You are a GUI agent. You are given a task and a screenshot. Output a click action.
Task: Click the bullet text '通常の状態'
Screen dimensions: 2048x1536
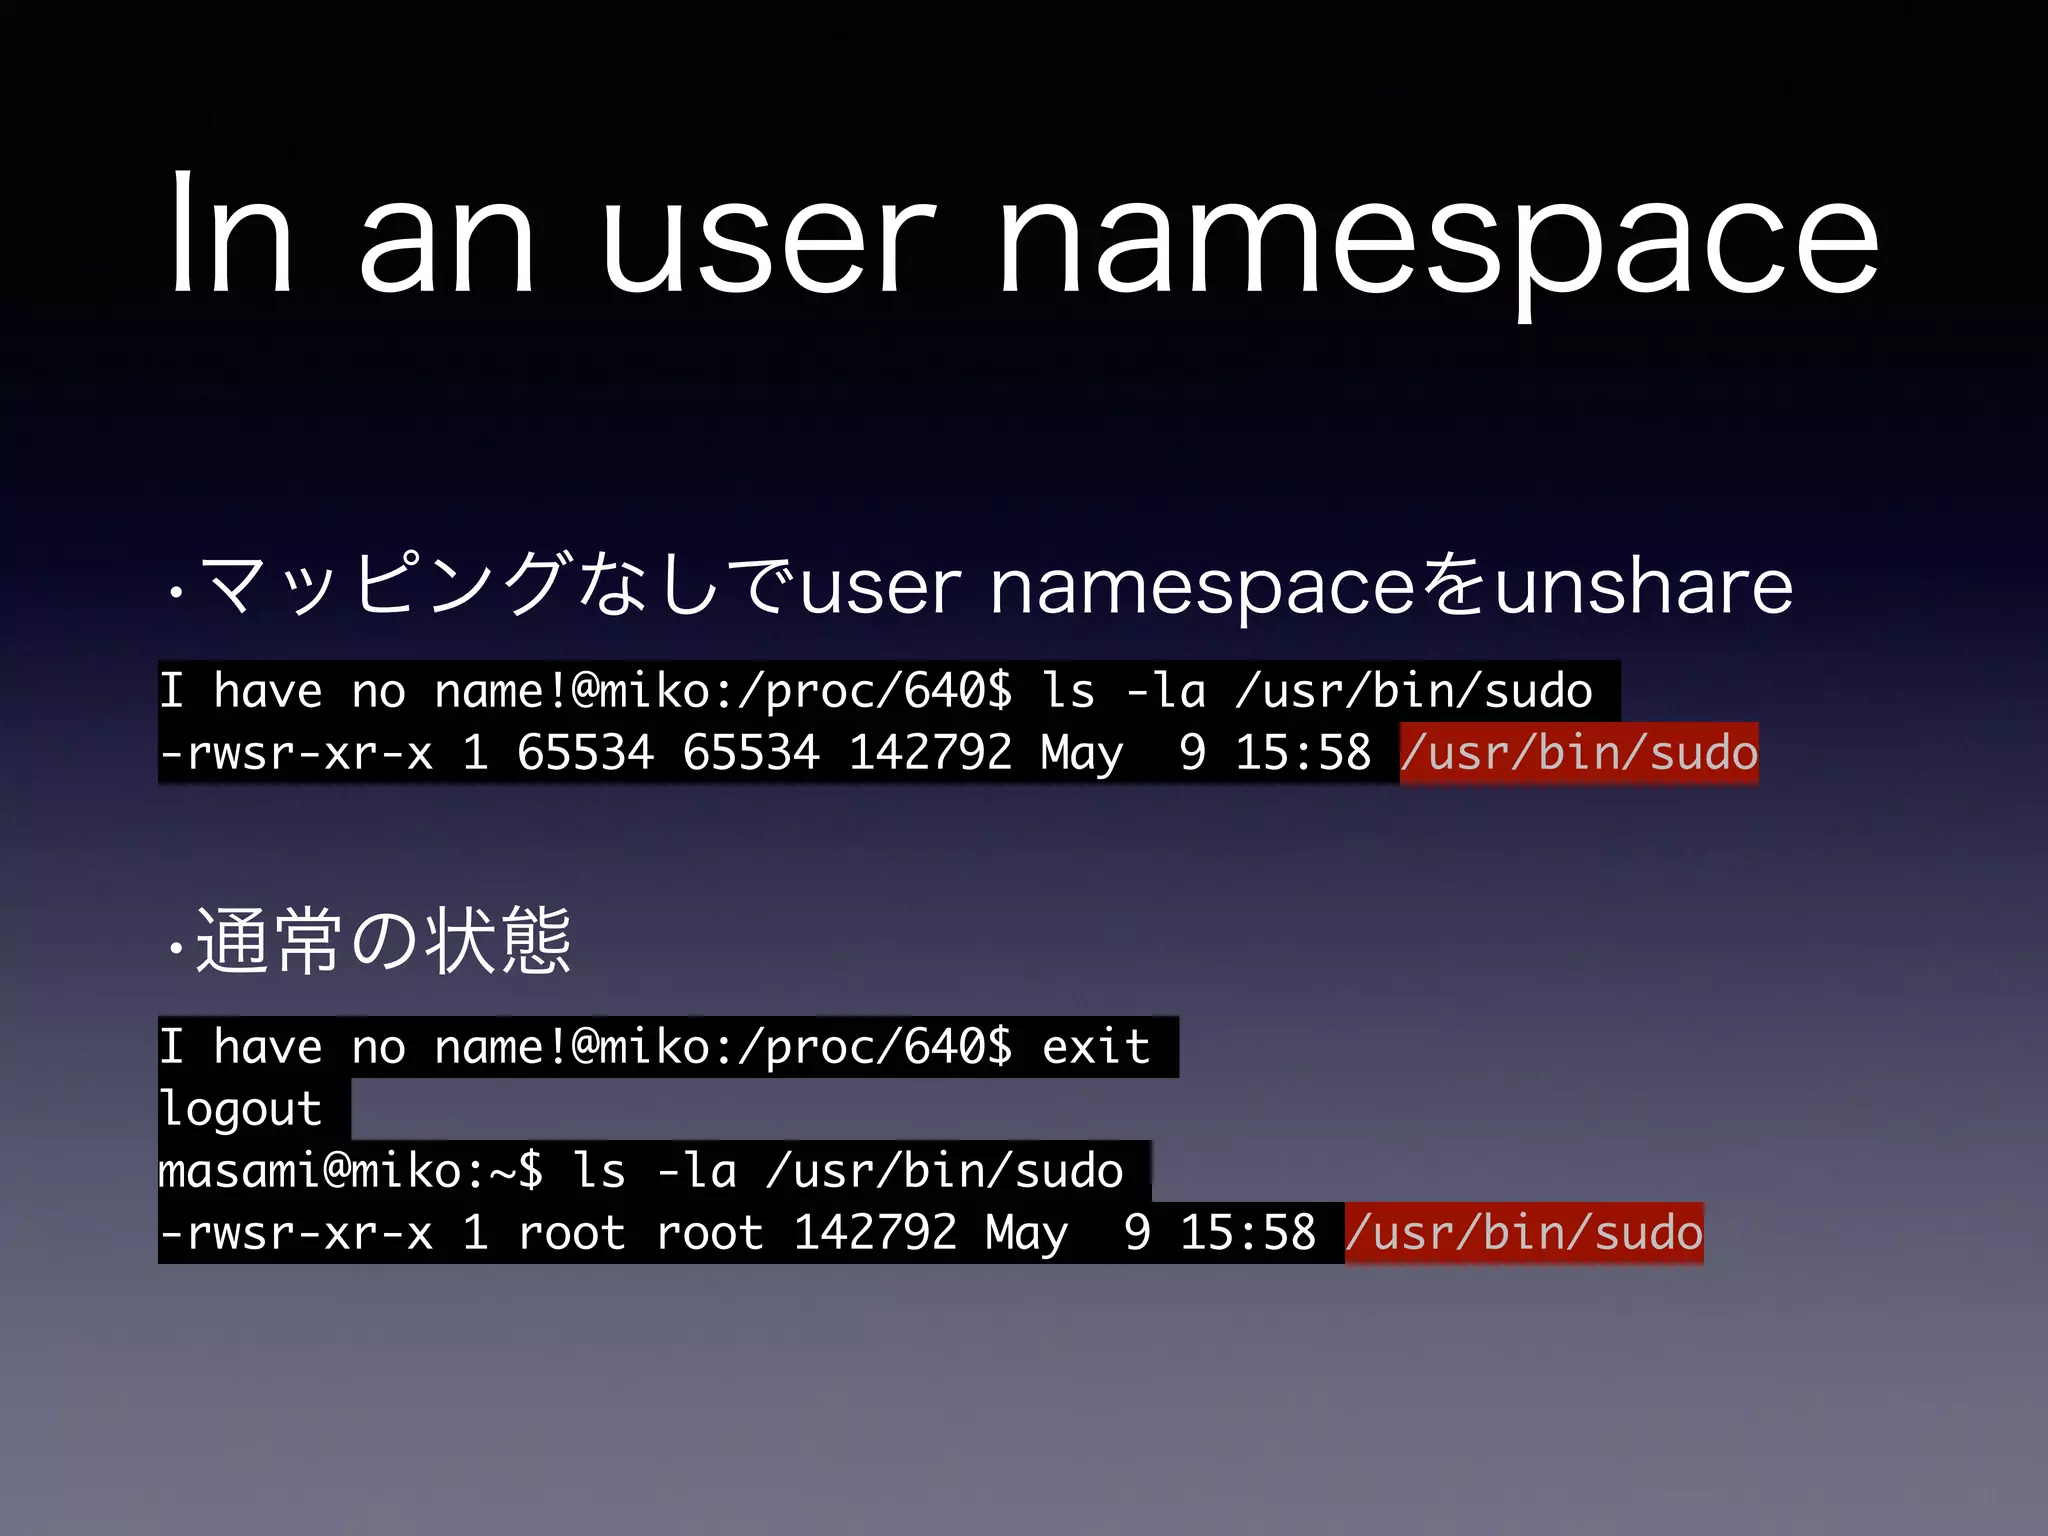tap(369, 940)
